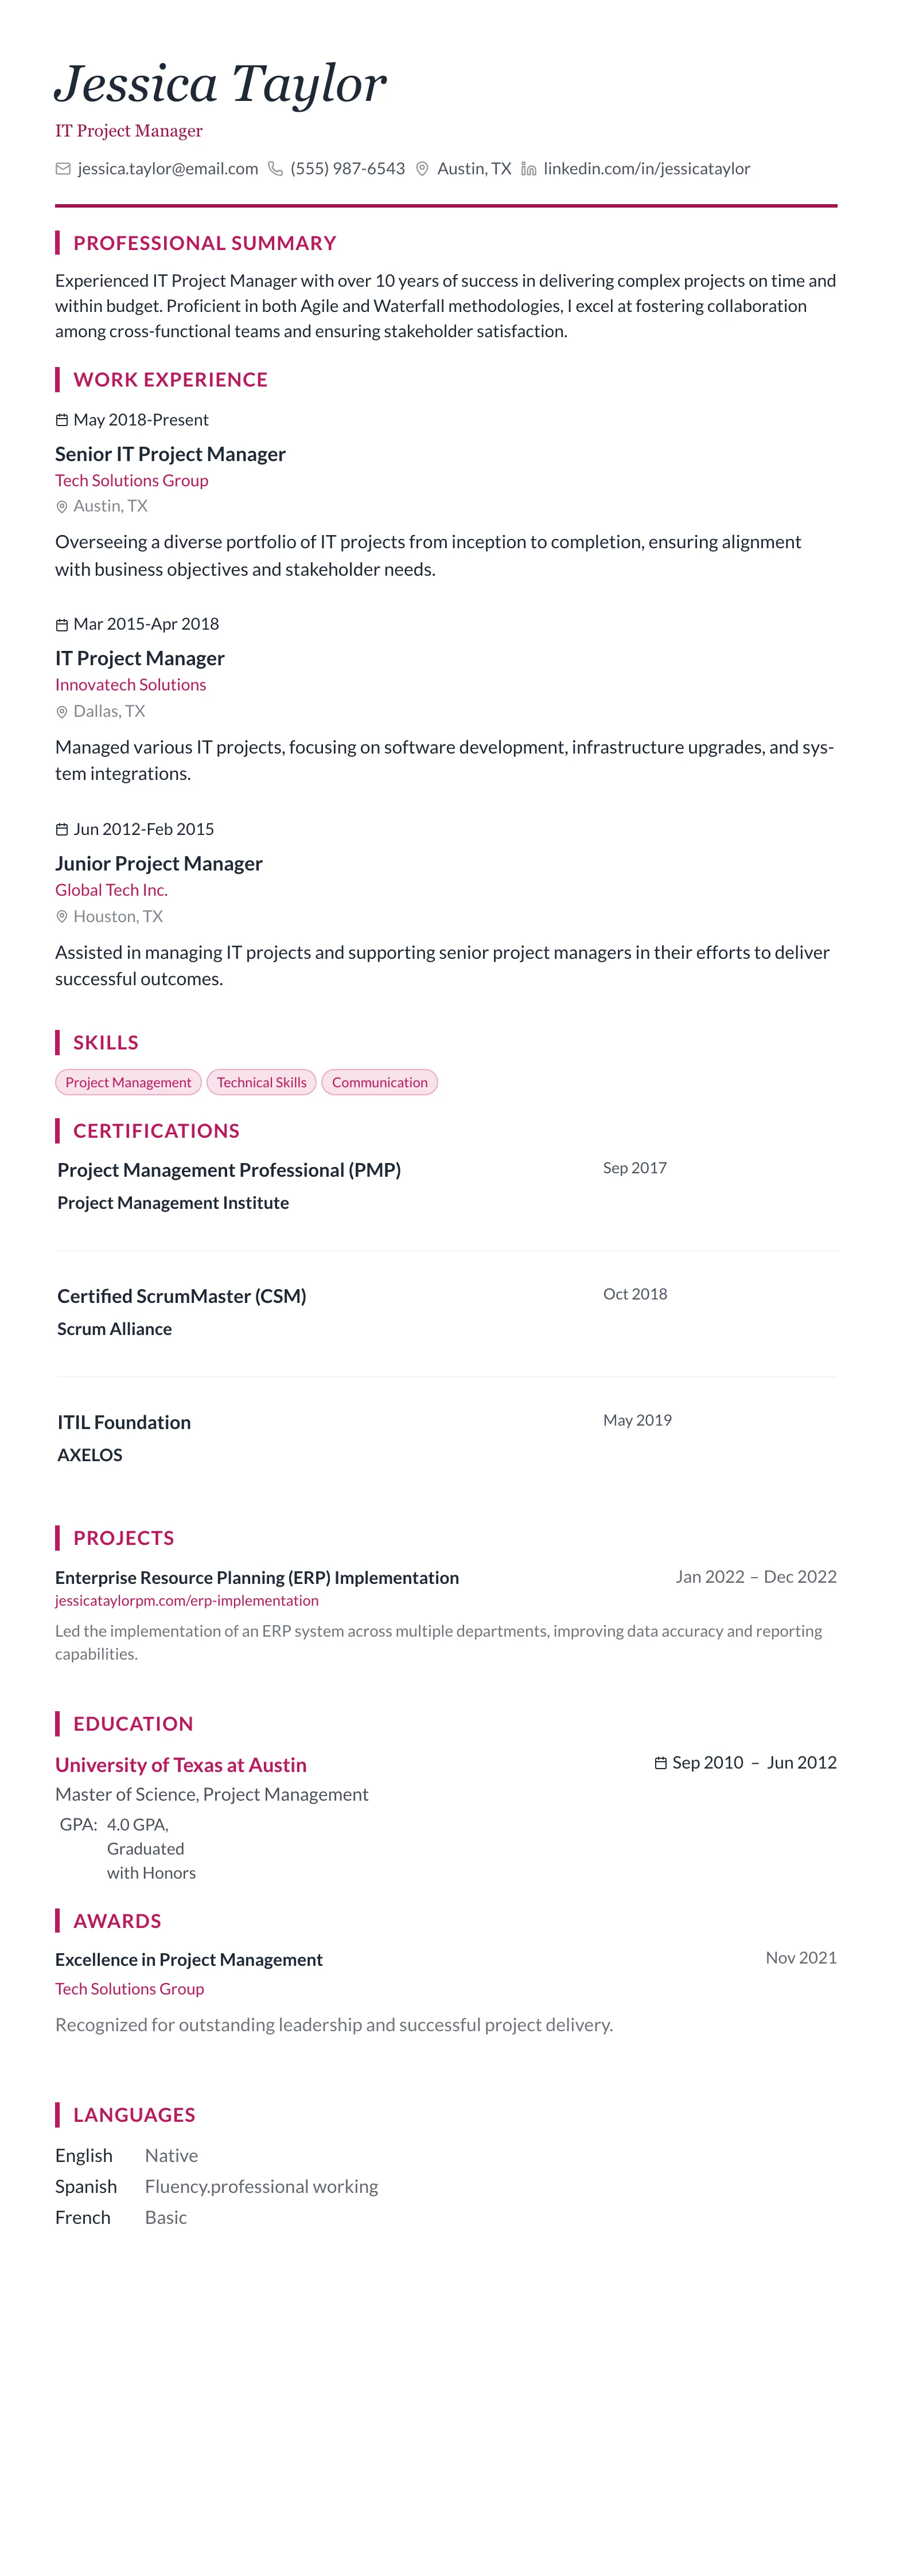Select the Communication skill tag

(380, 1082)
